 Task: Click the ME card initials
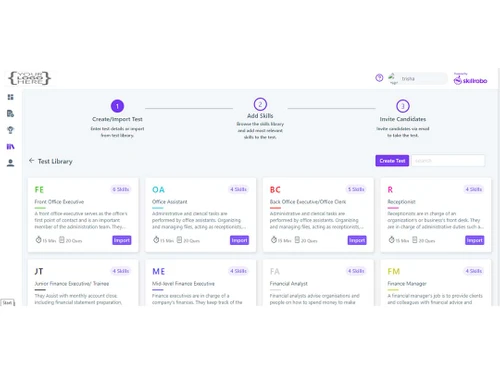(159, 271)
